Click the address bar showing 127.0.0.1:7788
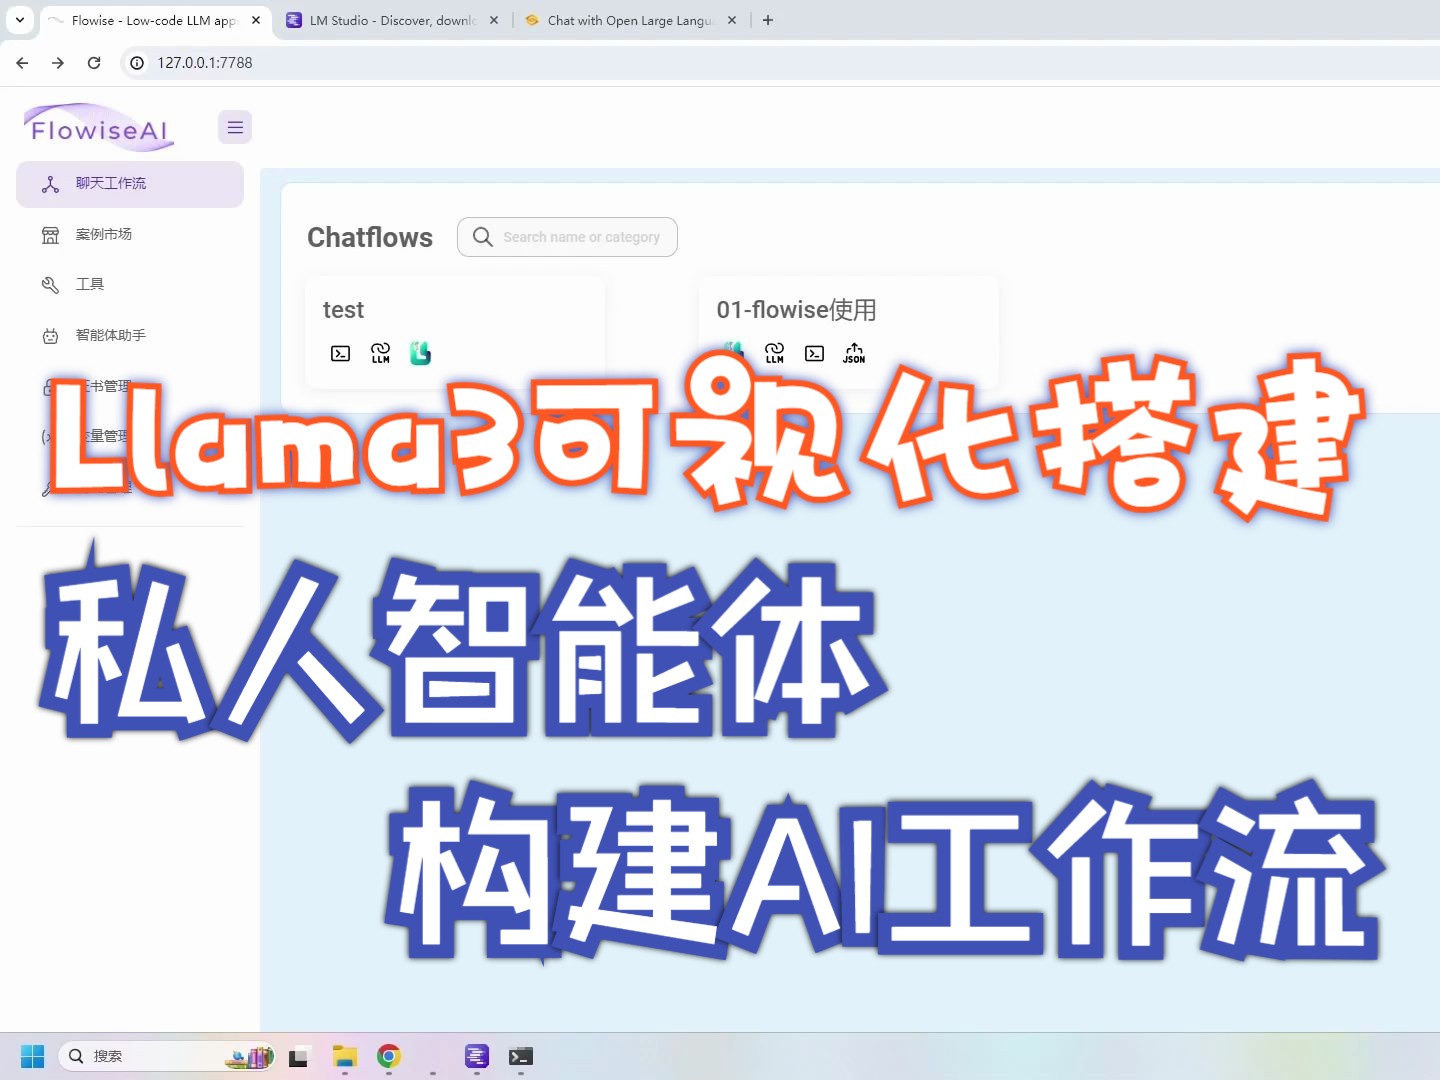1440x1080 pixels. pos(780,62)
